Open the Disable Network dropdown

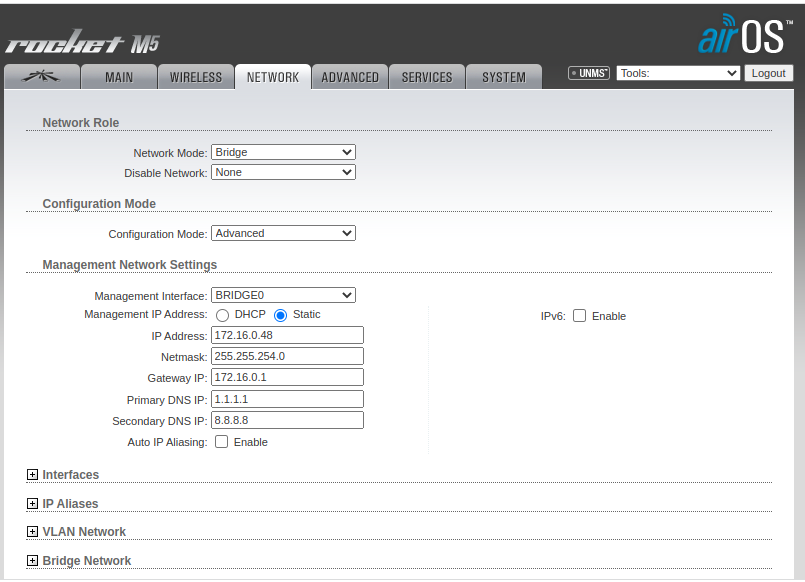tap(283, 172)
